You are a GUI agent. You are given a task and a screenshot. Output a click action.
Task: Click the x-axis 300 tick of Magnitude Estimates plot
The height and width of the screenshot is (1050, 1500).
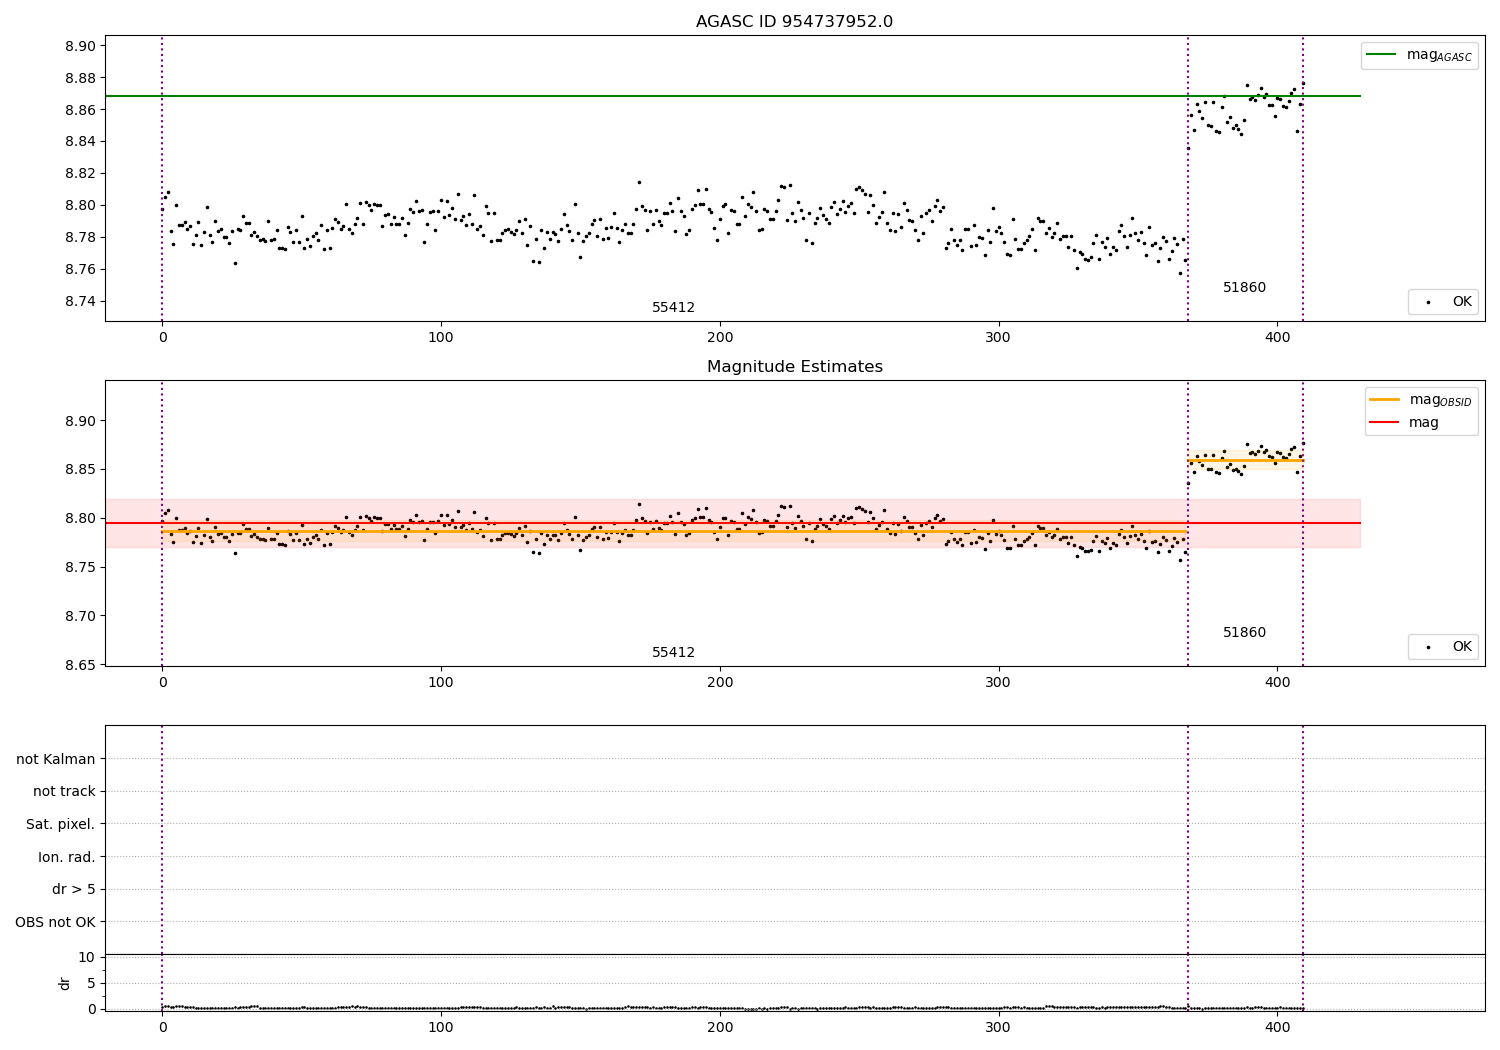pos(998,683)
